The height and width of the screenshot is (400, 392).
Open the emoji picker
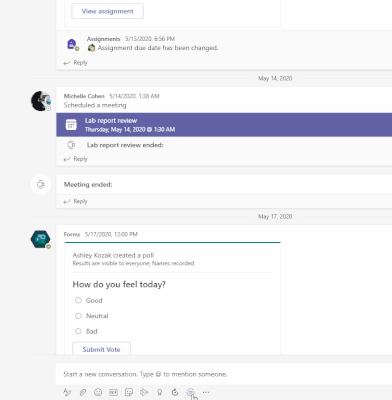click(x=98, y=392)
